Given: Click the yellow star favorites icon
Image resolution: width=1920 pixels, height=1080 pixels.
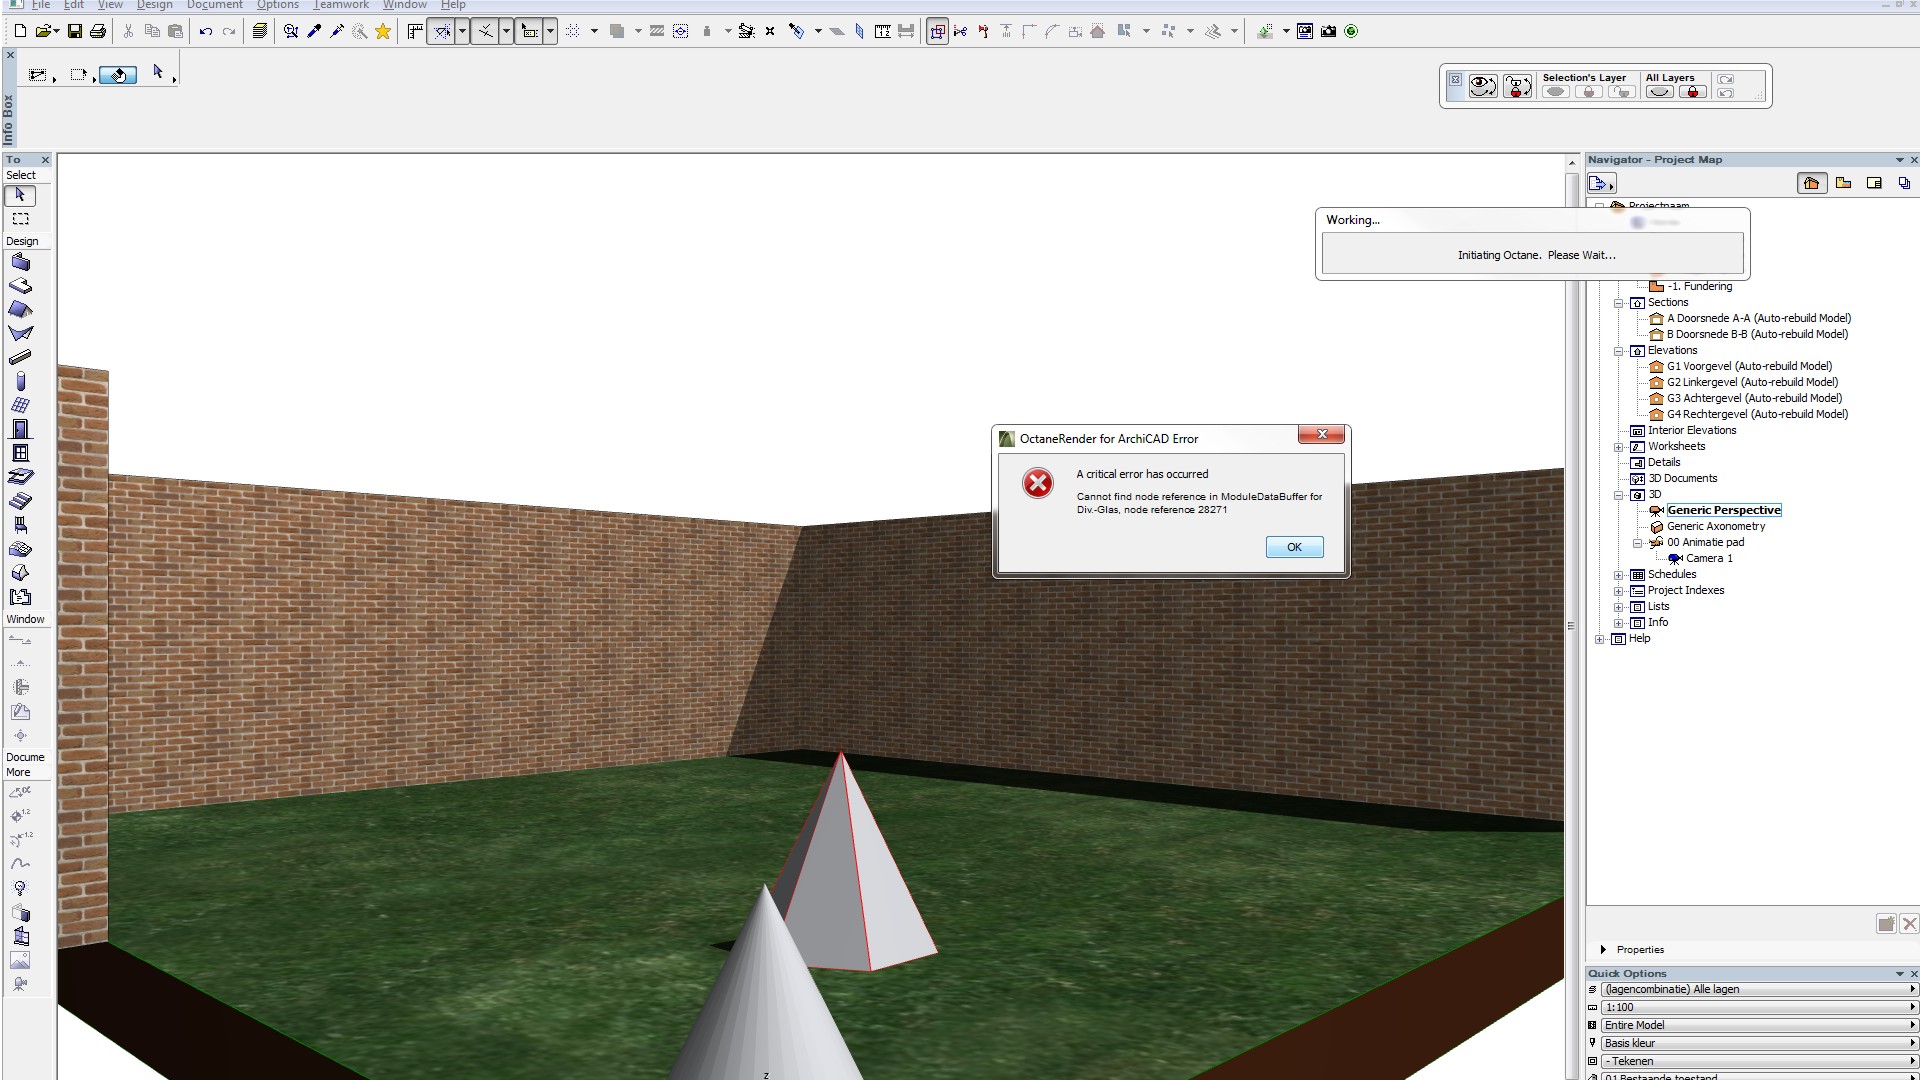Looking at the screenshot, I should click(x=383, y=31).
